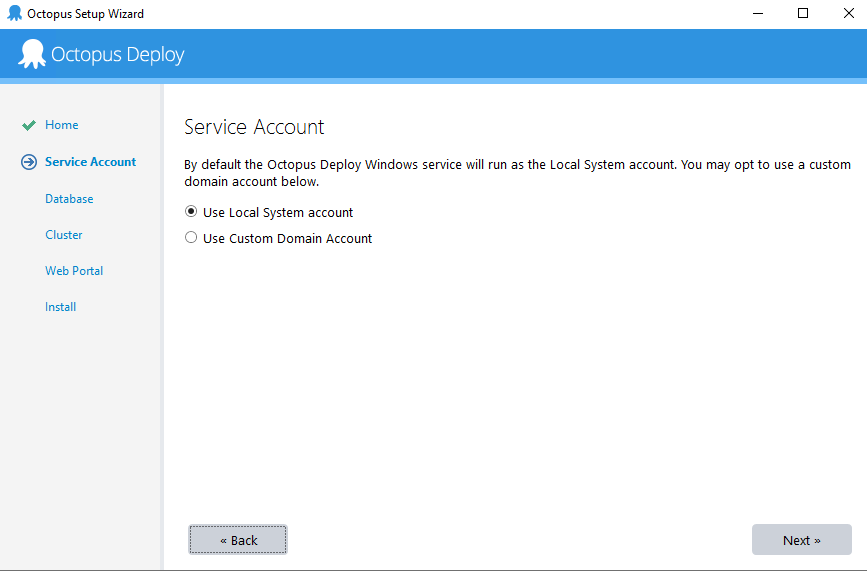Select the Use Local System account option
This screenshot has width=867, height=574.
(191, 212)
